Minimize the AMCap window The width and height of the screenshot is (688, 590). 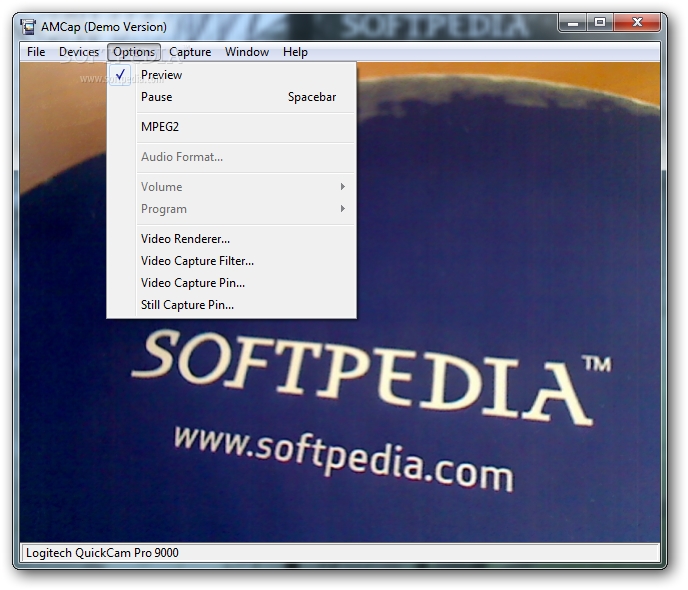coord(572,23)
